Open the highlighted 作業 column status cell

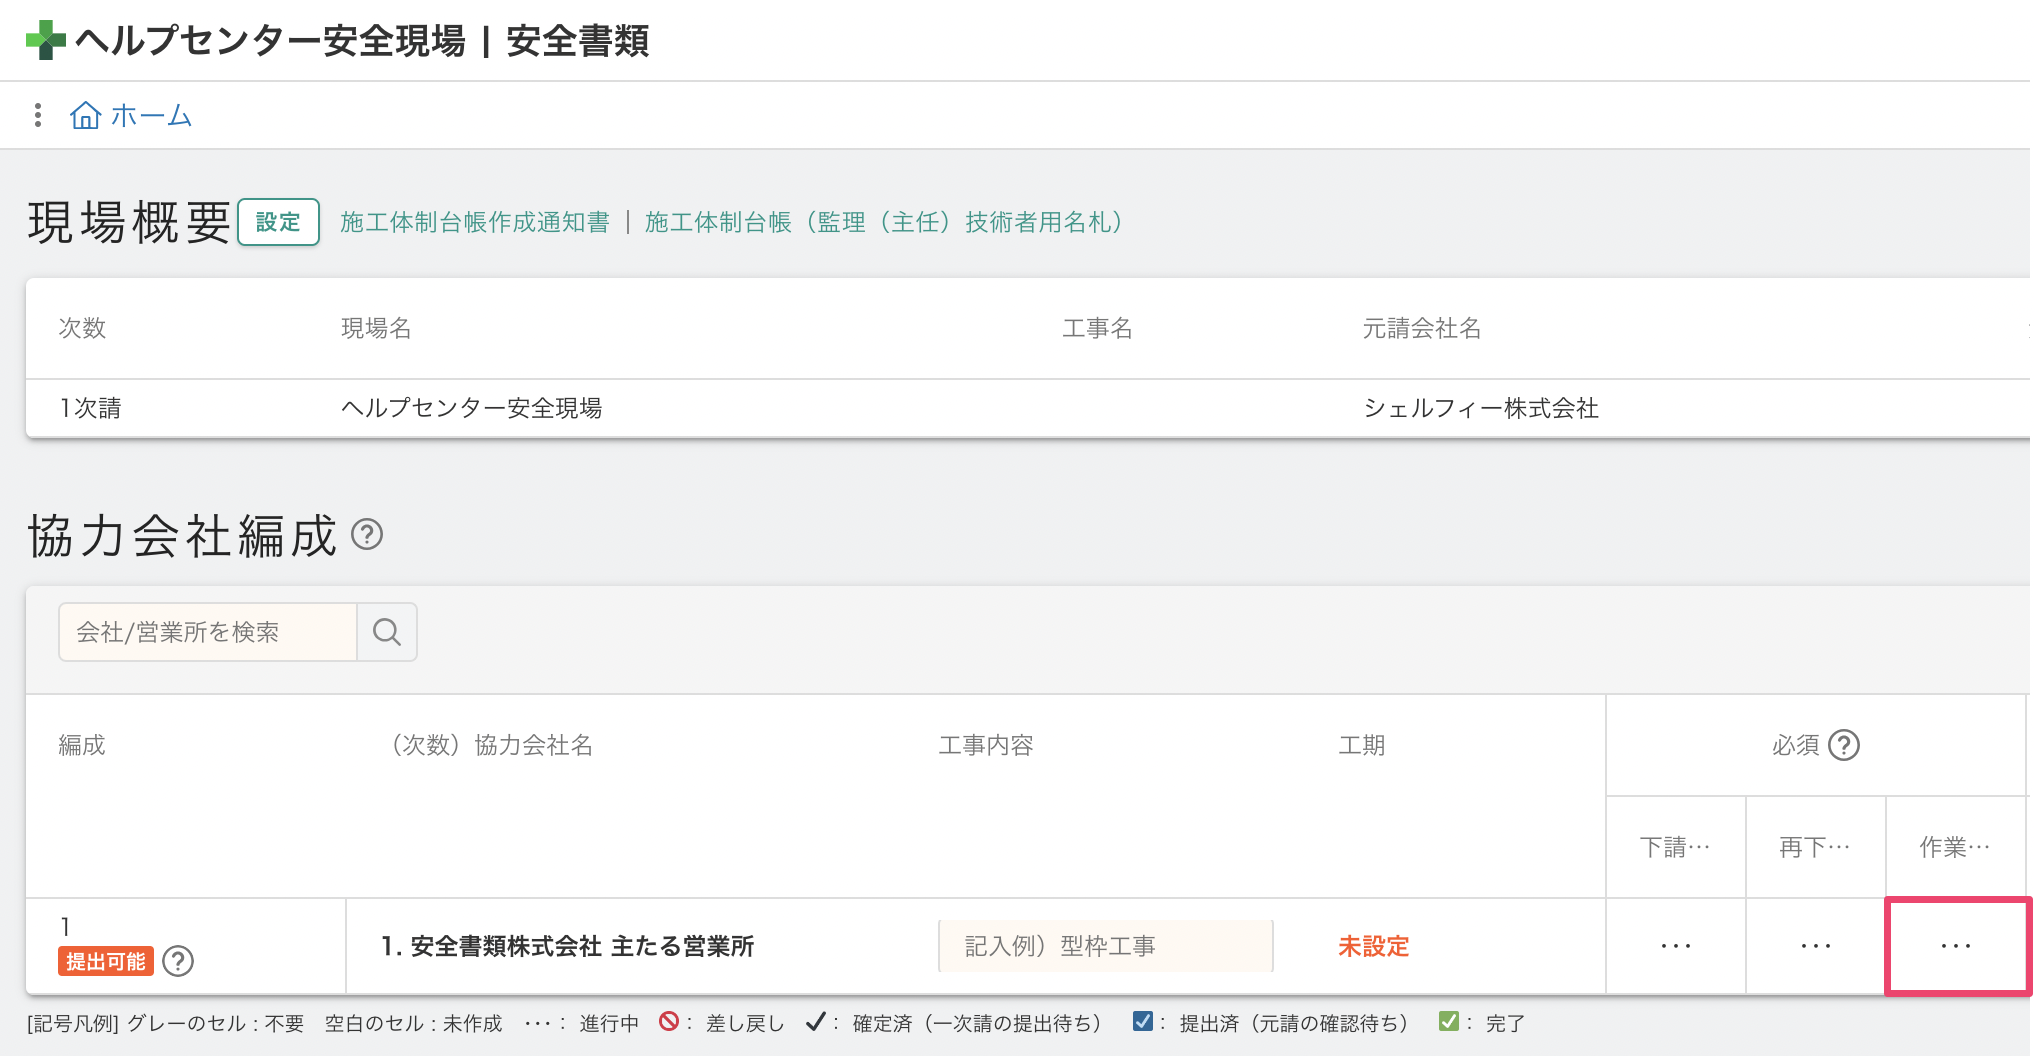pos(1956,946)
